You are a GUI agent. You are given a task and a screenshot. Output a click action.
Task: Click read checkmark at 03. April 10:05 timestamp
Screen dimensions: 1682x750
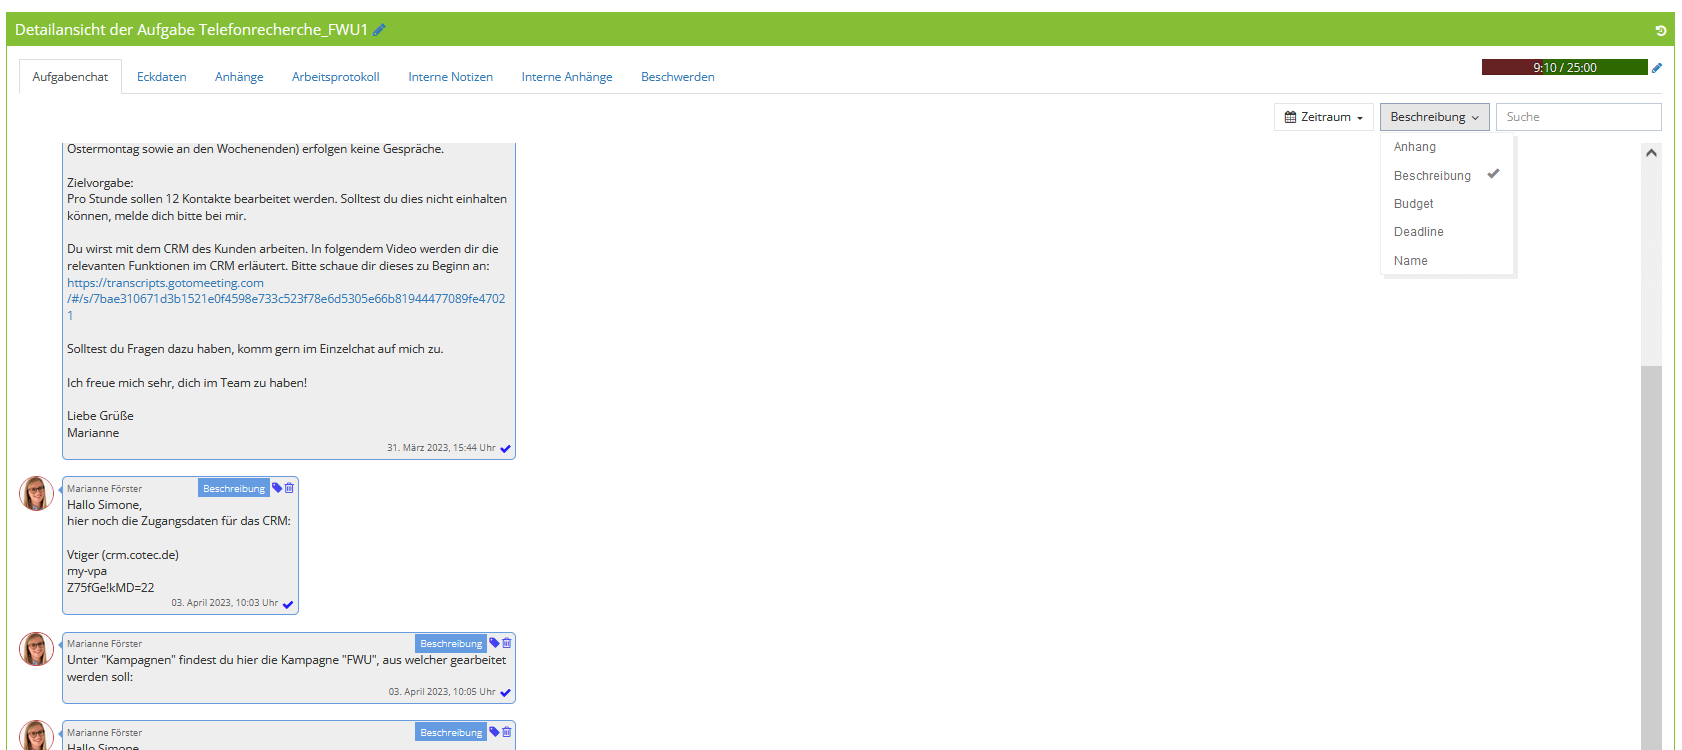pyautogui.click(x=505, y=693)
